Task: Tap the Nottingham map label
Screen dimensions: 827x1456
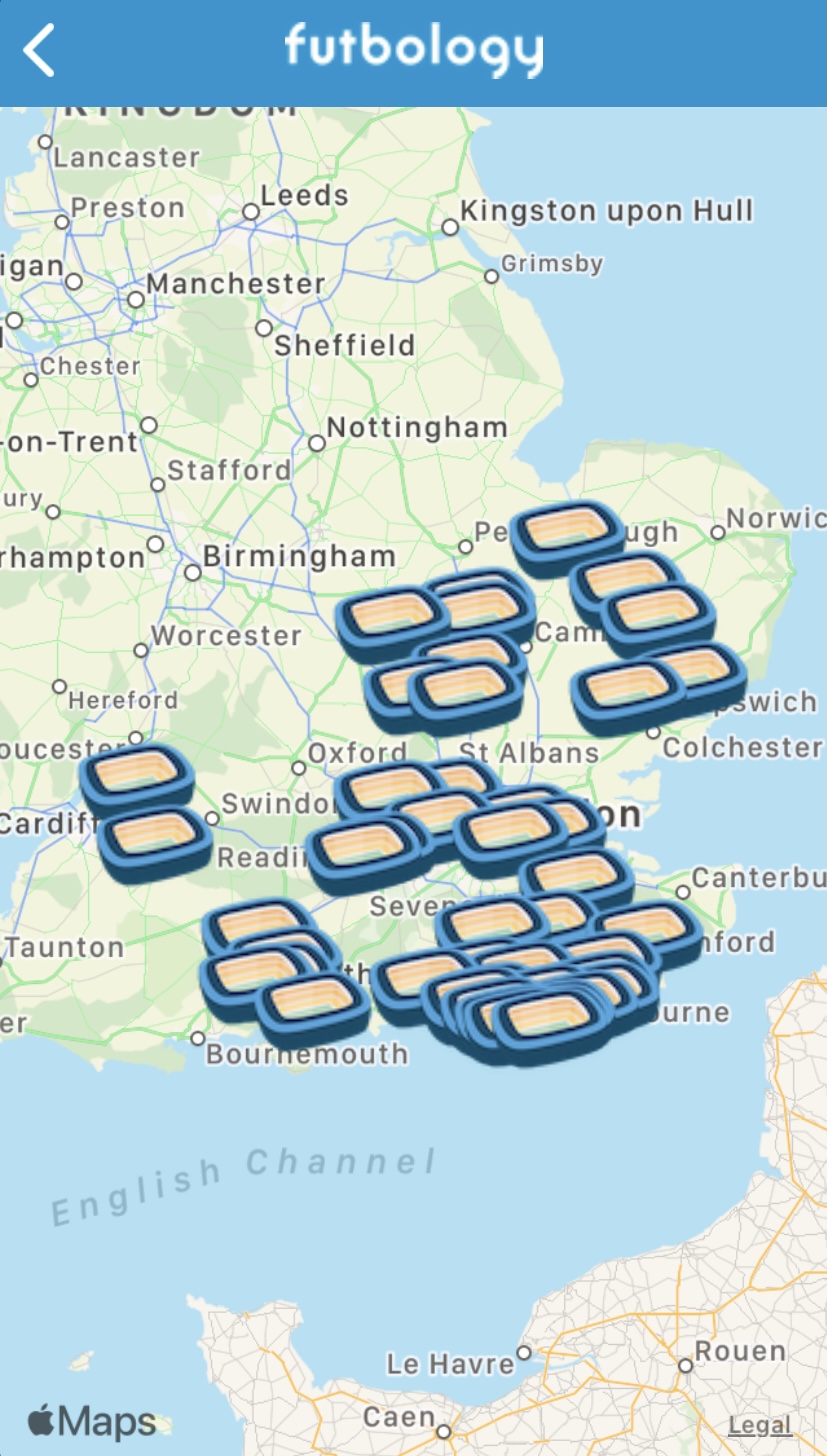Action: click(417, 428)
